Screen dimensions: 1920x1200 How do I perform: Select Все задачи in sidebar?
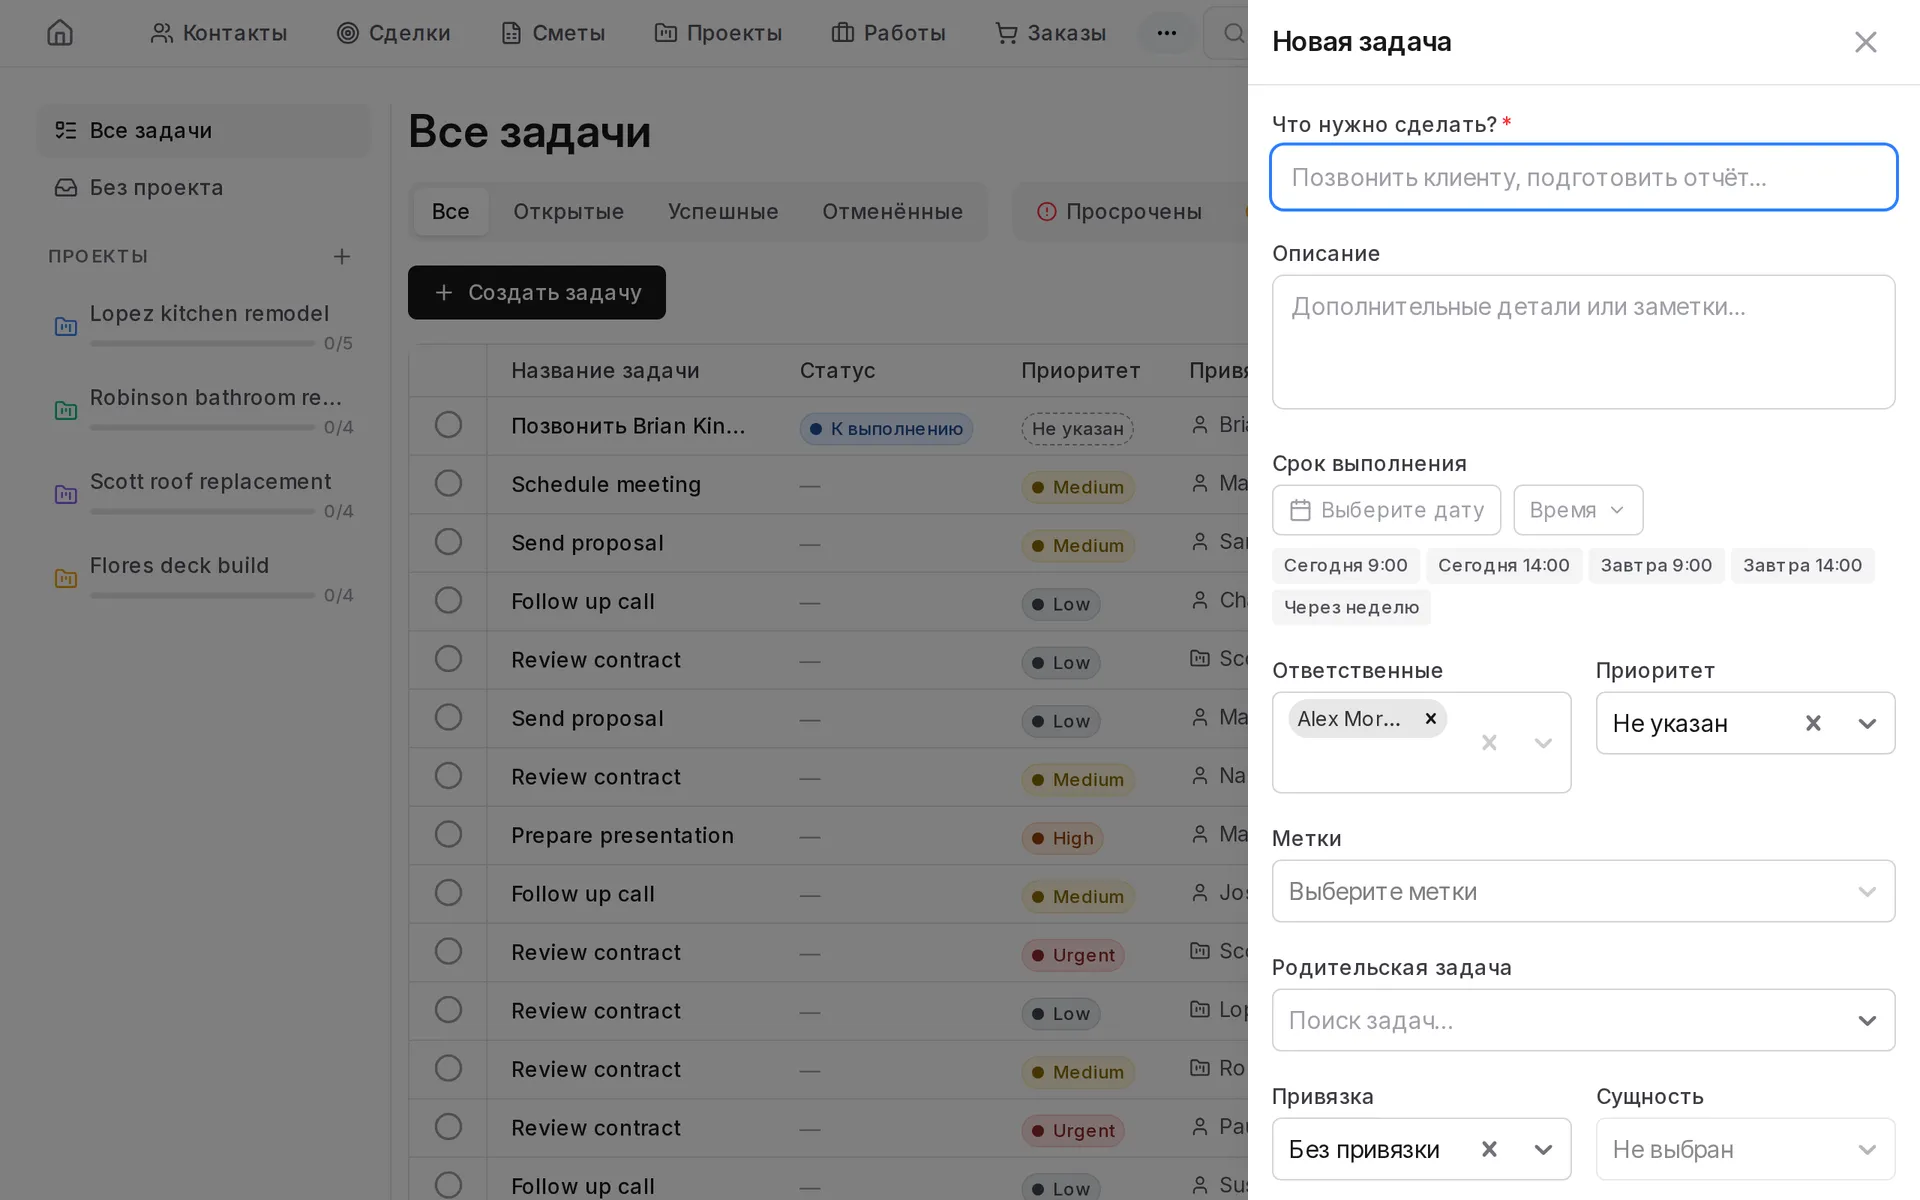pyautogui.click(x=203, y=131)
